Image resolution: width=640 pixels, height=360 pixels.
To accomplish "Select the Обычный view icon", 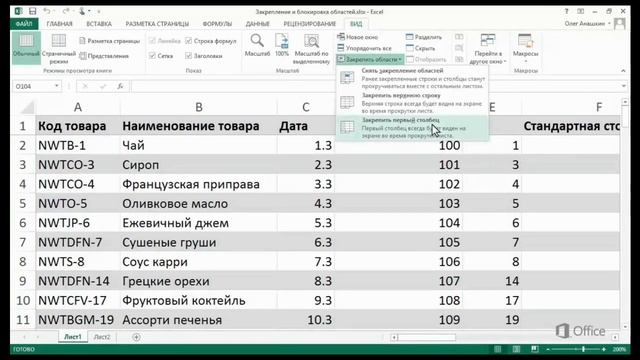I will click(26, 47).
